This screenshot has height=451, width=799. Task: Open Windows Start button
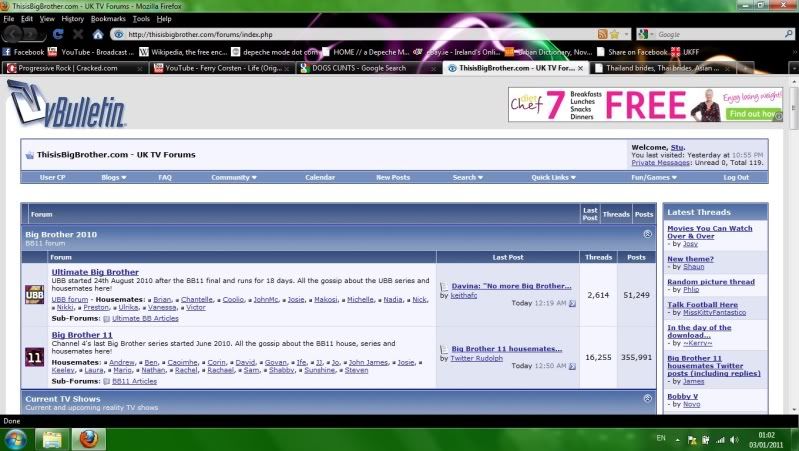[x=15, y=439]
